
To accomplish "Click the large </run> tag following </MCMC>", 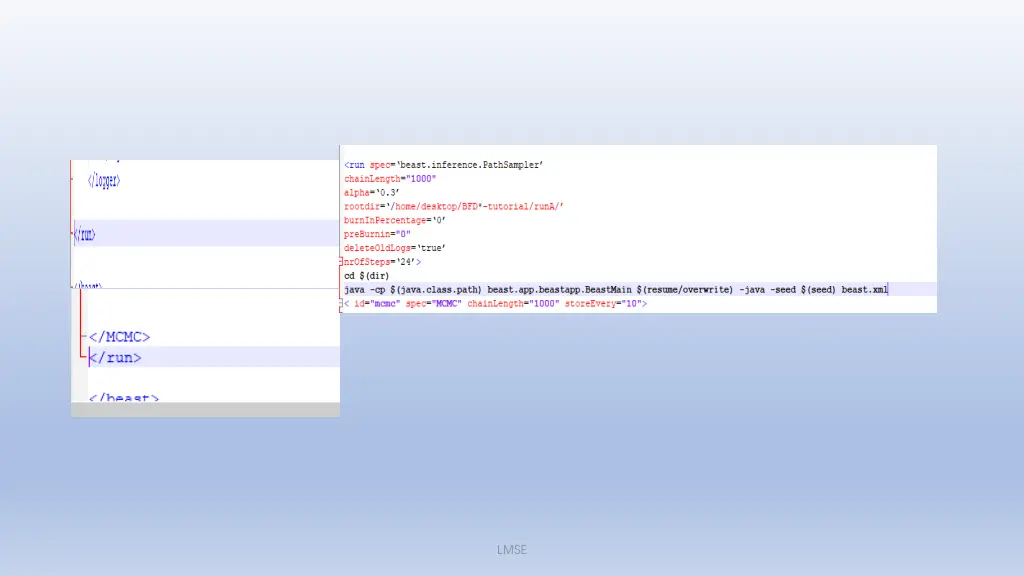I will click(115, 358).
